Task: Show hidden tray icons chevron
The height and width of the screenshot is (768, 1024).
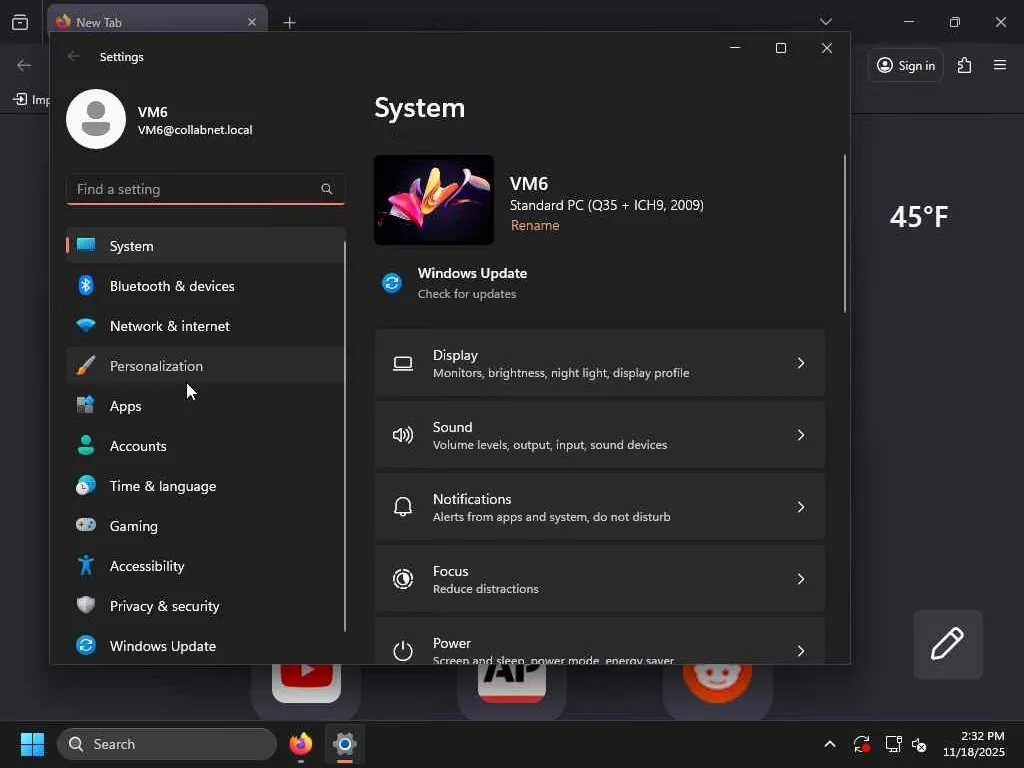Action: [829, 744]
